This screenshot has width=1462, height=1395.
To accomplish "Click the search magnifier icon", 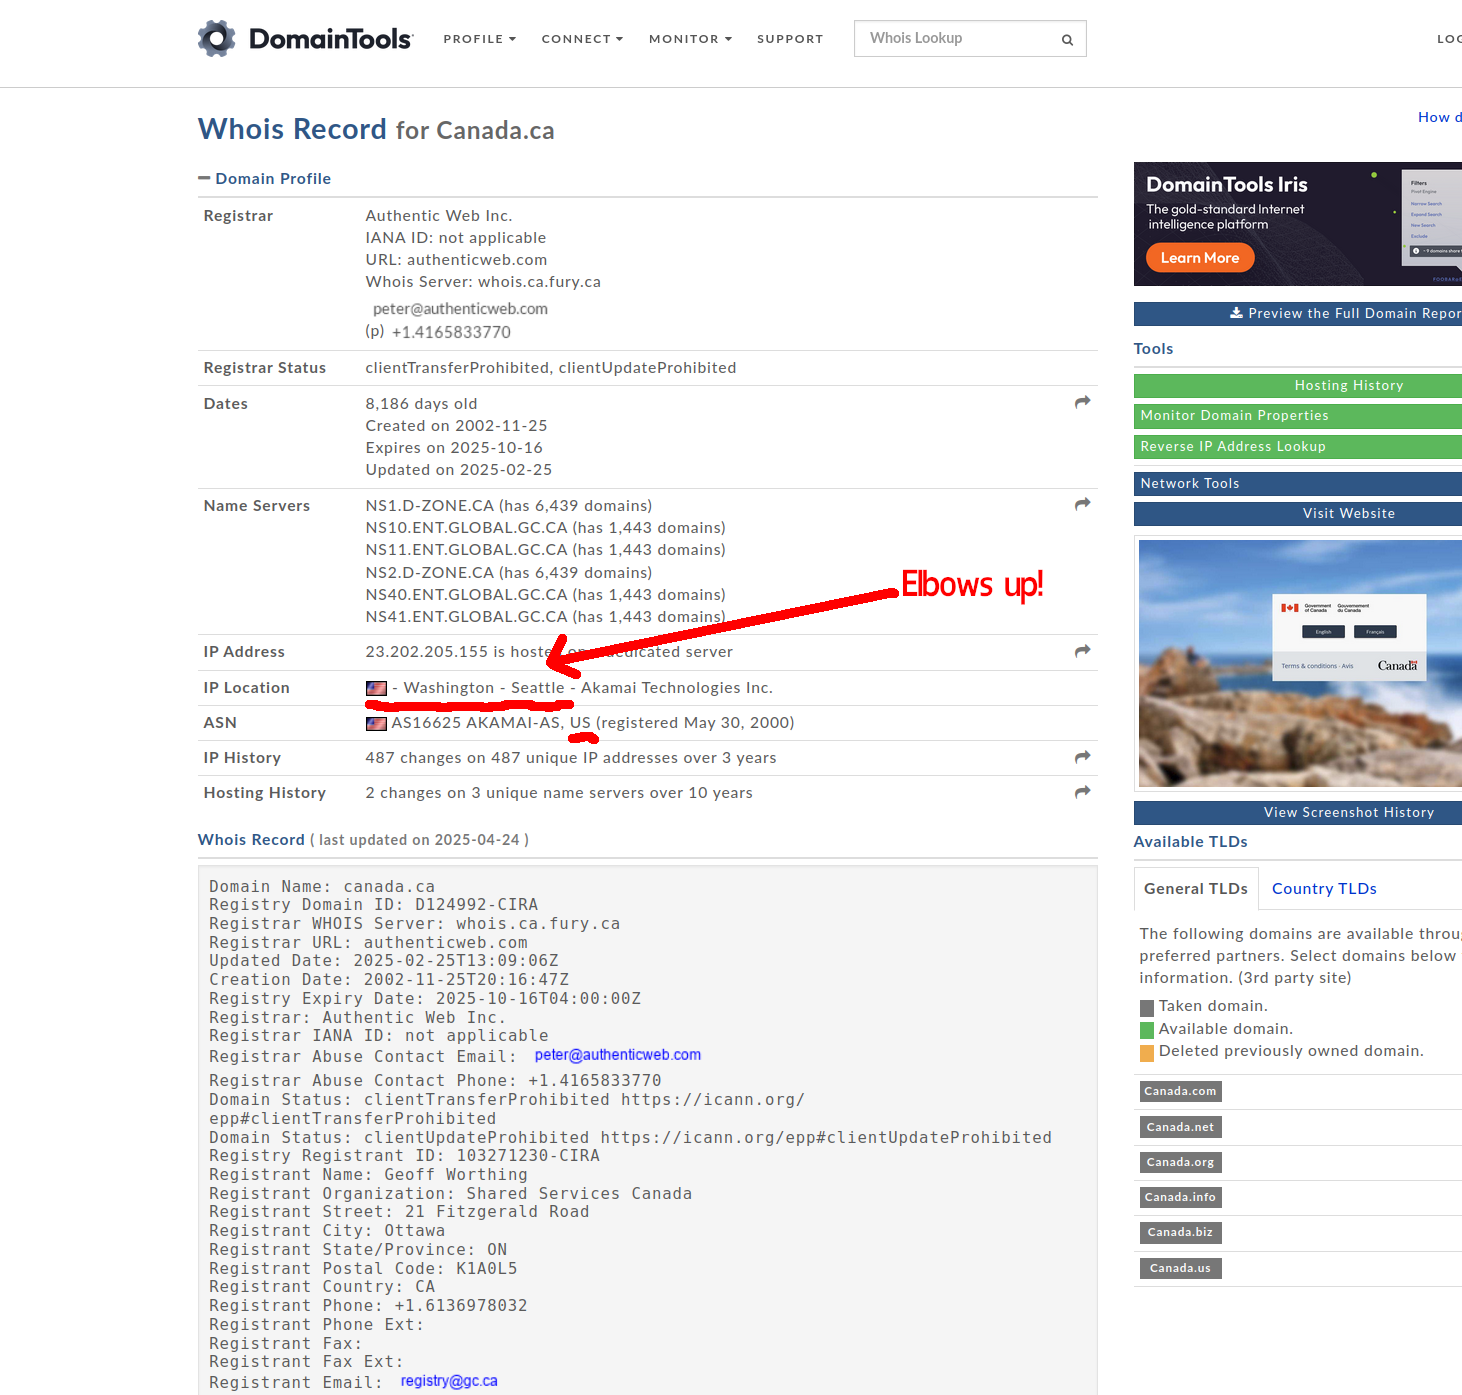I will 1067,40.
